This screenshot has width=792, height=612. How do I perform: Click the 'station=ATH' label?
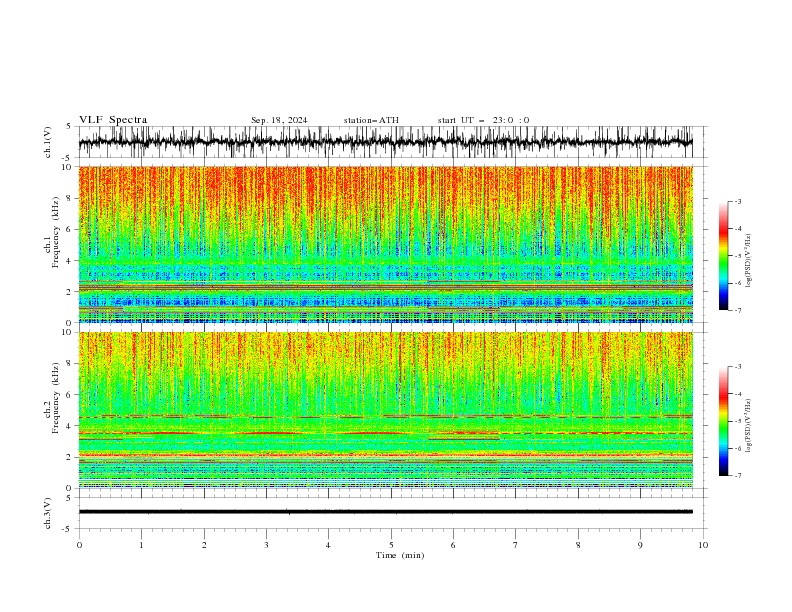click(371, 120)
